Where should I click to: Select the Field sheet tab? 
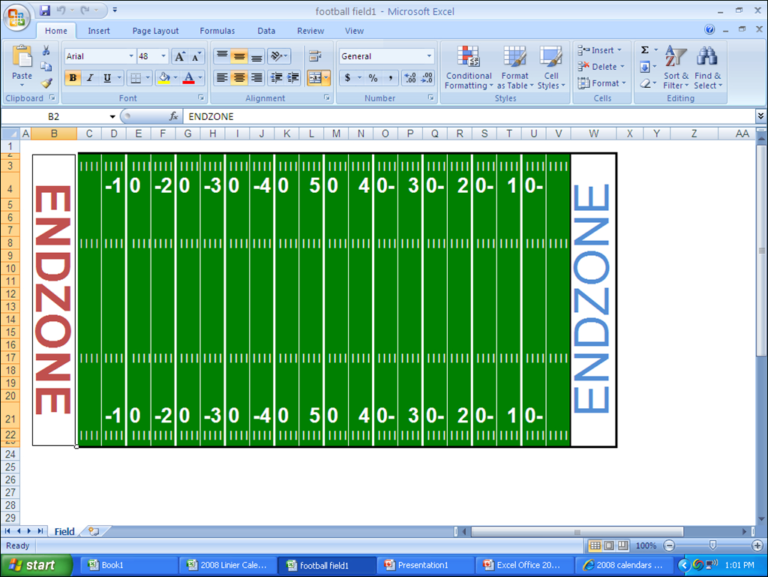tap(64, 531)
